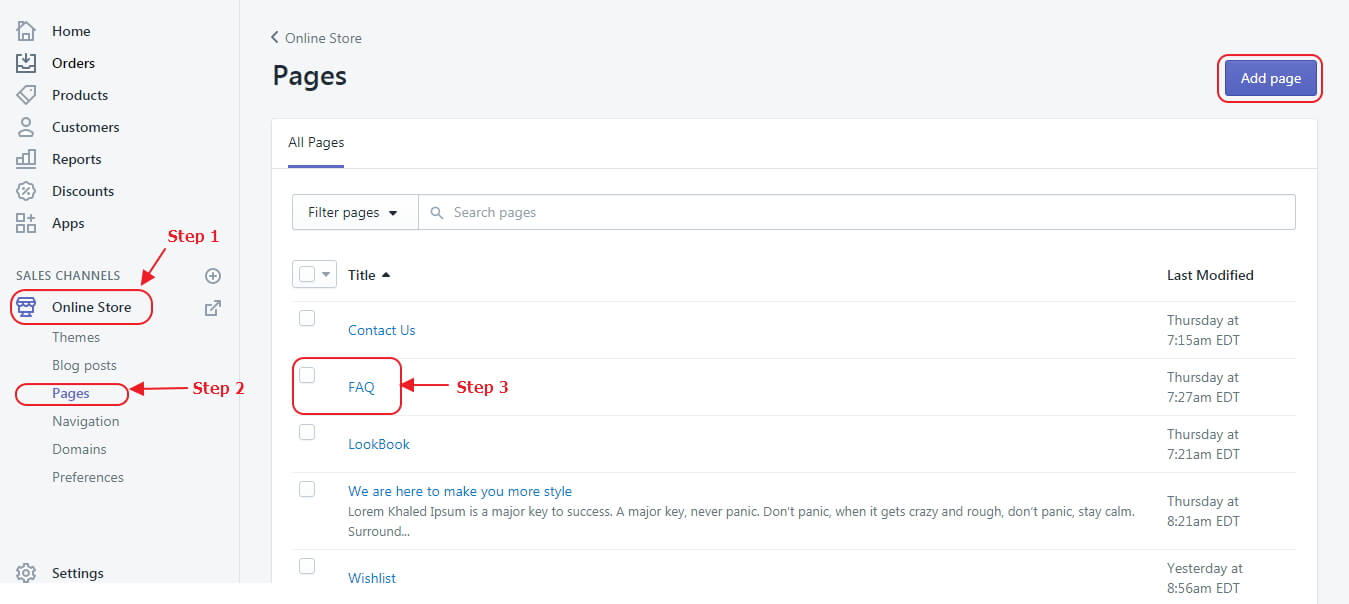This screenshot has width=1349, height=604.
Task: Open the Discounts menu item
Action: (x=83, y=191)
